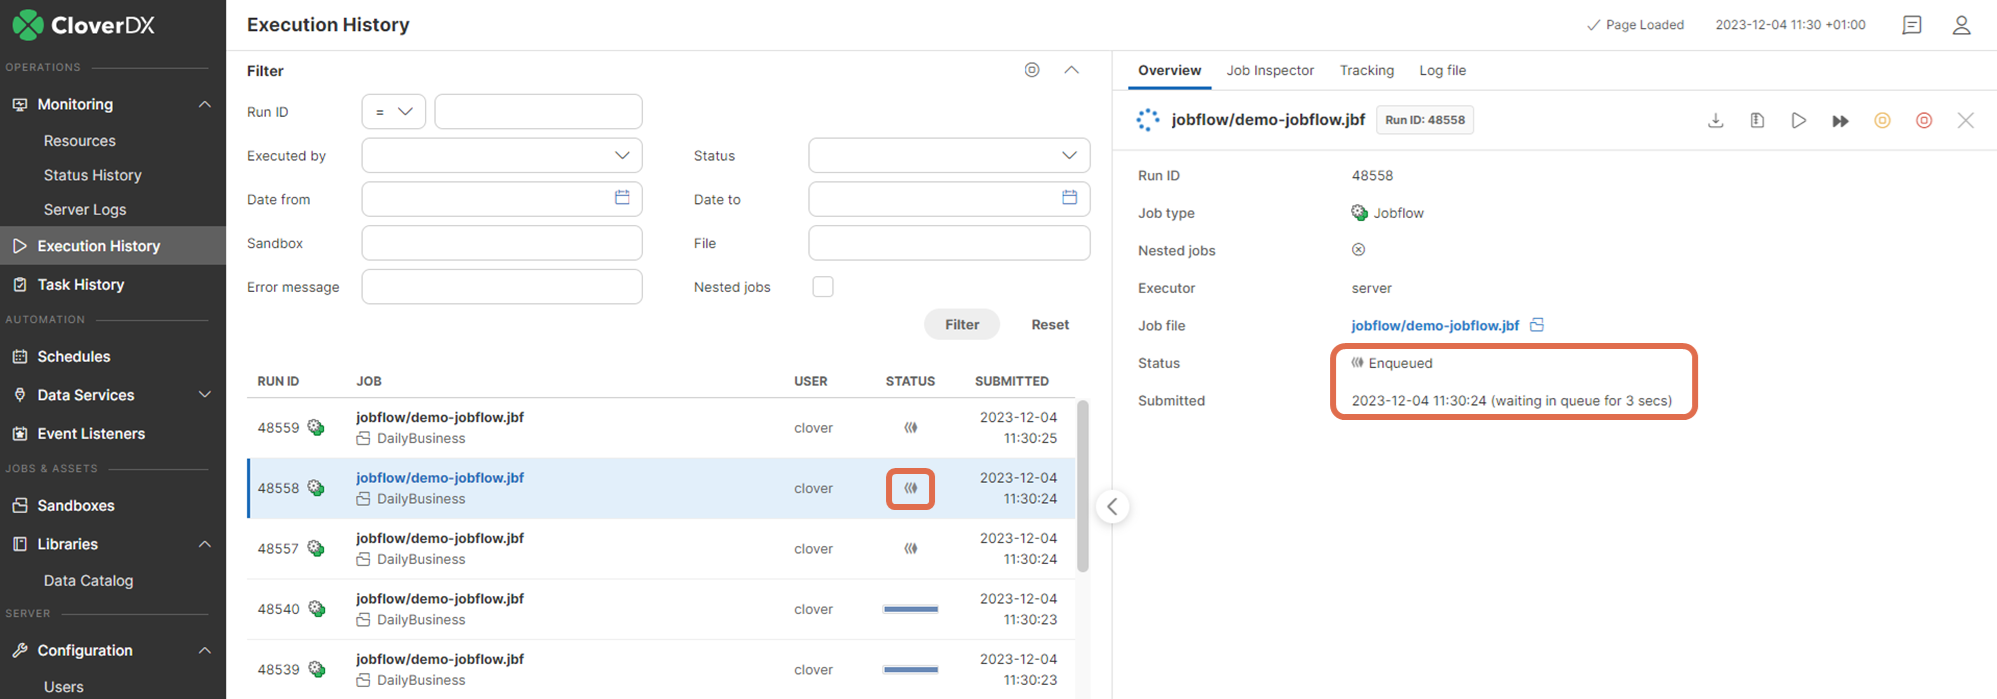Click the download icon in job detail toolbar
This screenshot has width=1997, height=699.
(x=1715, y=121)
